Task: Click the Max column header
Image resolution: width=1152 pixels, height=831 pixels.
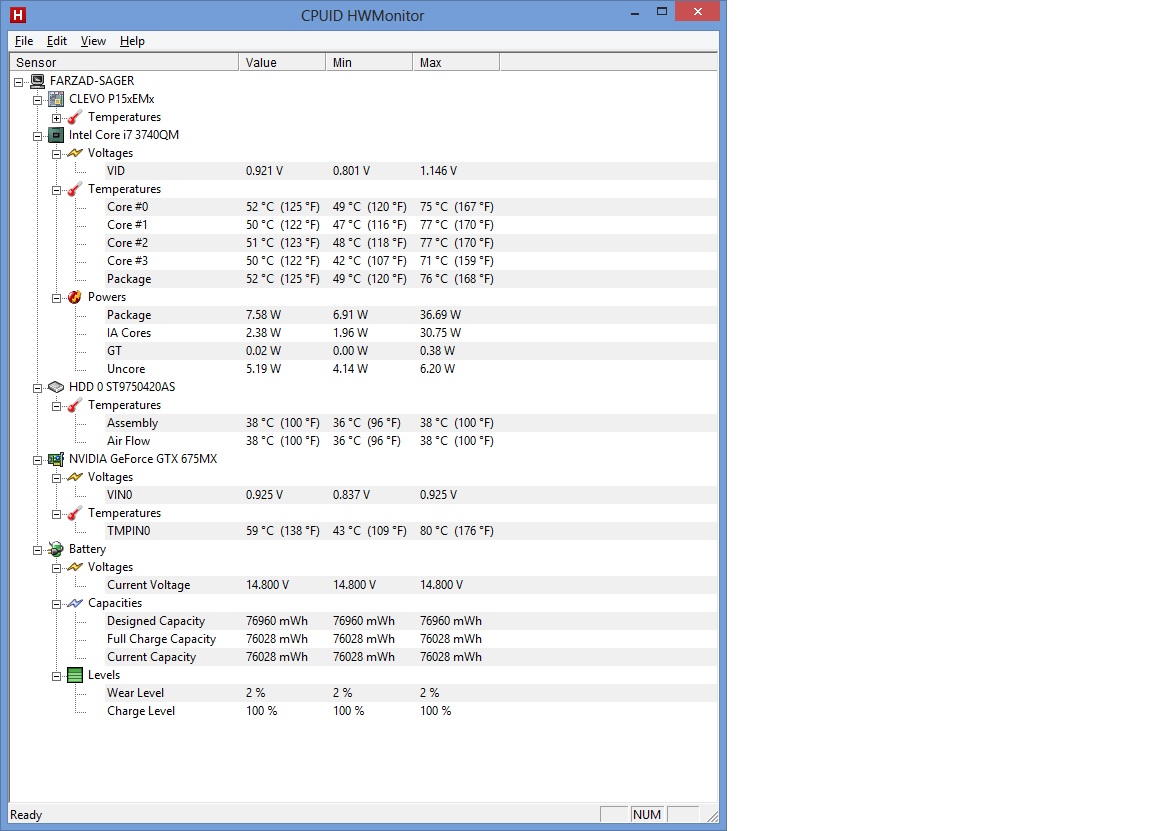Action: coord(456,62)
